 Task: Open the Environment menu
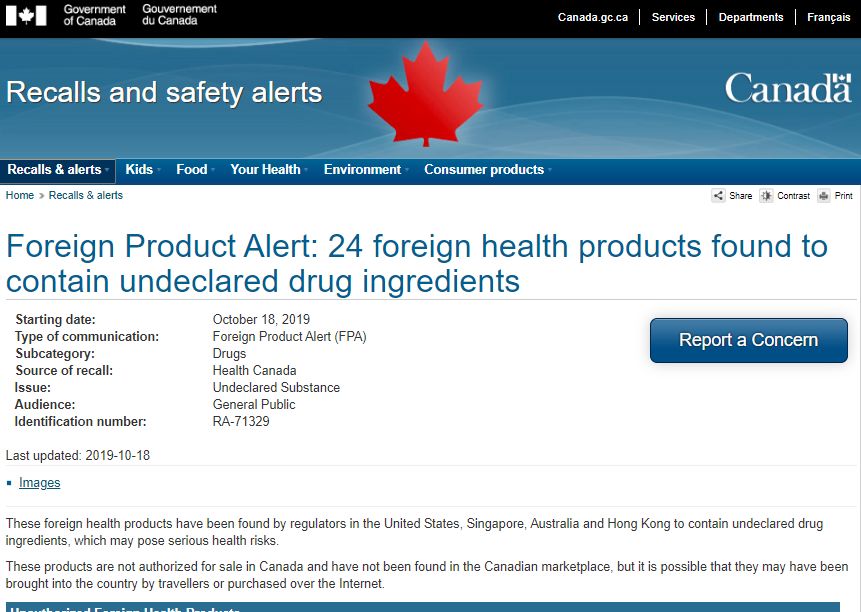pyautogui.click(x=366, y=170)
